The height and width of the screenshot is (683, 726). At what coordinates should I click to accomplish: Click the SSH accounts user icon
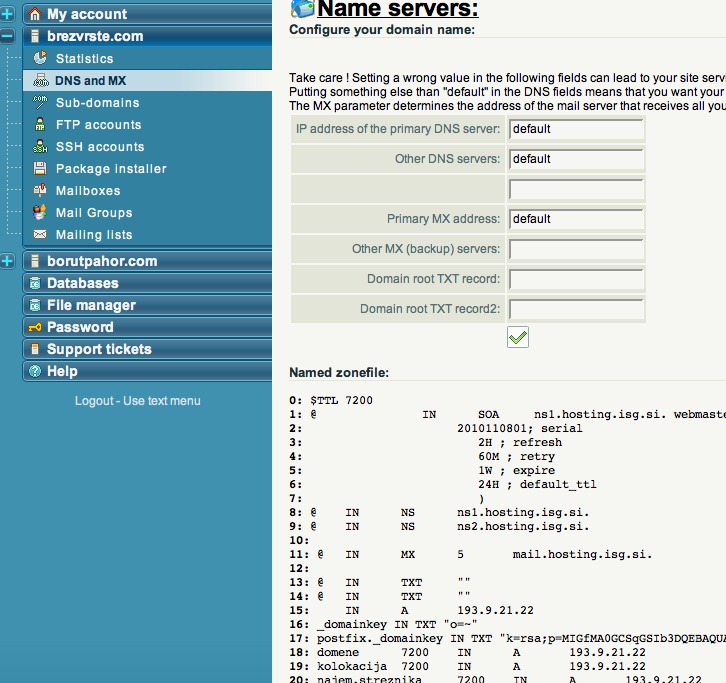(x=40, y=147)
